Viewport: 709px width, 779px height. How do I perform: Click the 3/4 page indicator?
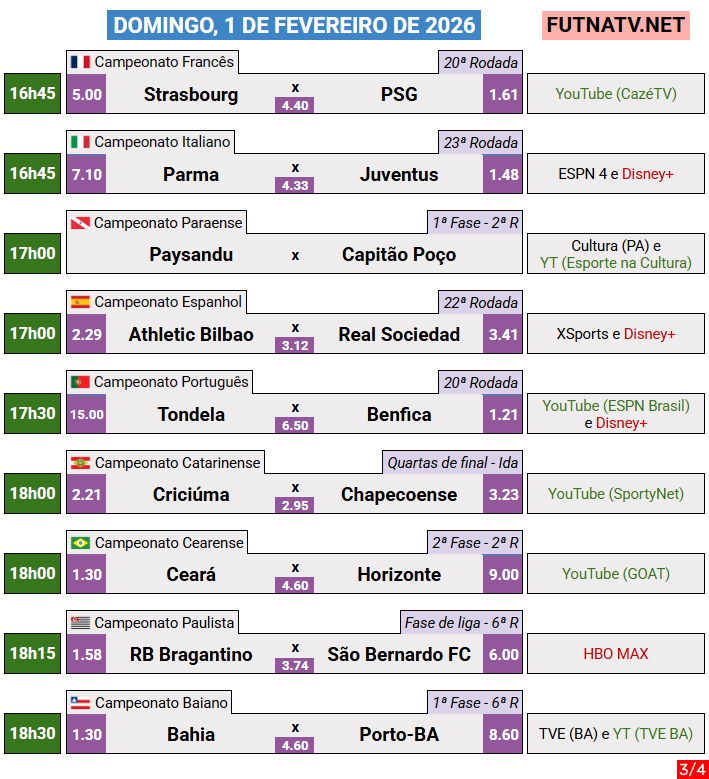pyautogui.click(x=690, y=769)
